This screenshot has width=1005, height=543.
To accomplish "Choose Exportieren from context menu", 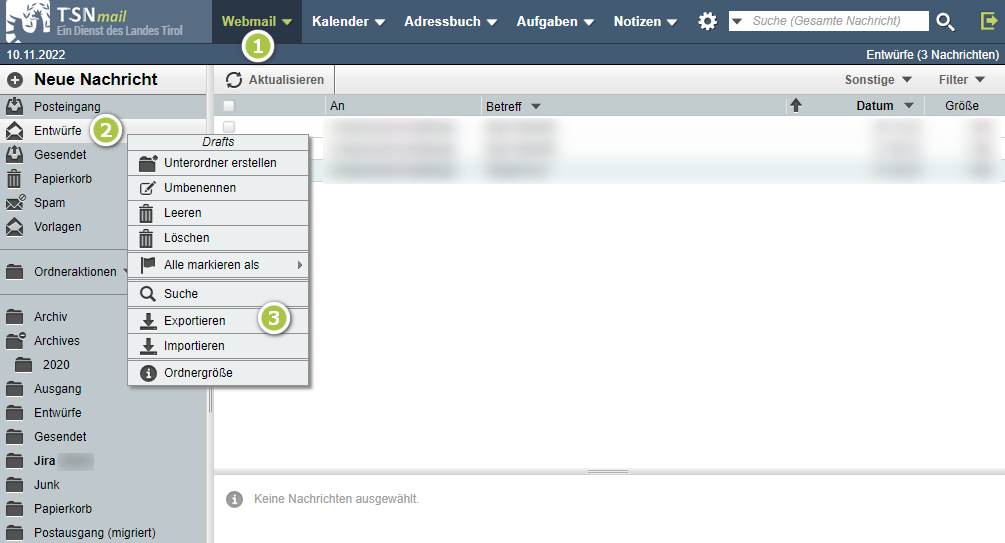I will [x=218, y=321].
